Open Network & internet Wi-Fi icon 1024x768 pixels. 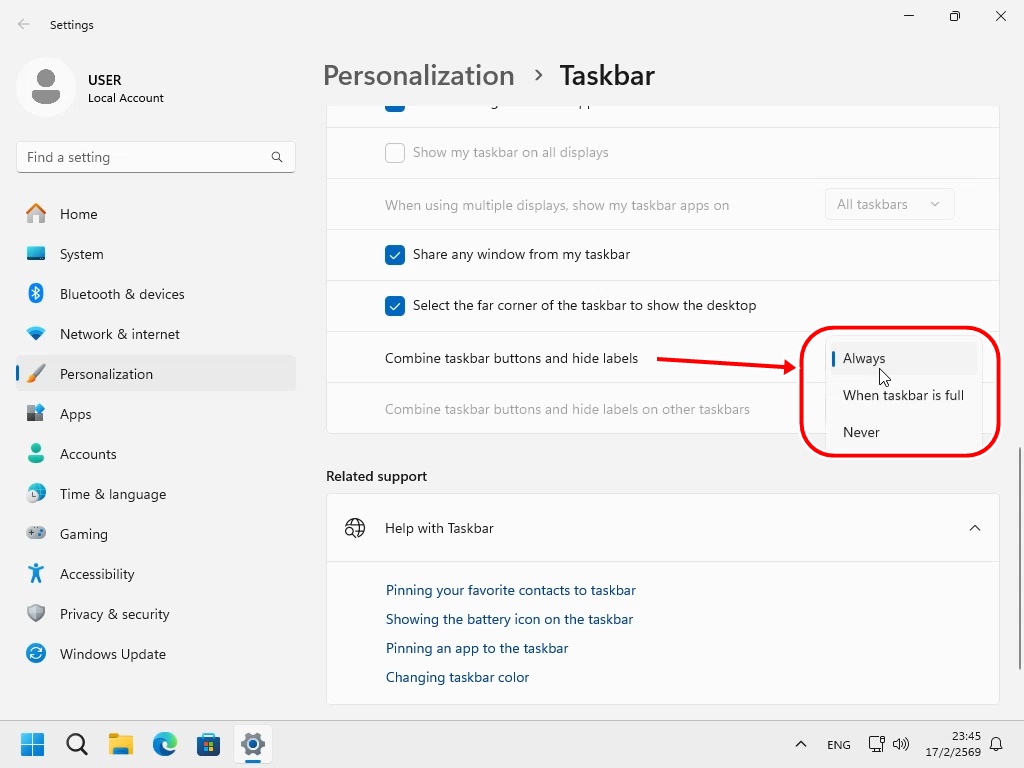coord(36,334)
